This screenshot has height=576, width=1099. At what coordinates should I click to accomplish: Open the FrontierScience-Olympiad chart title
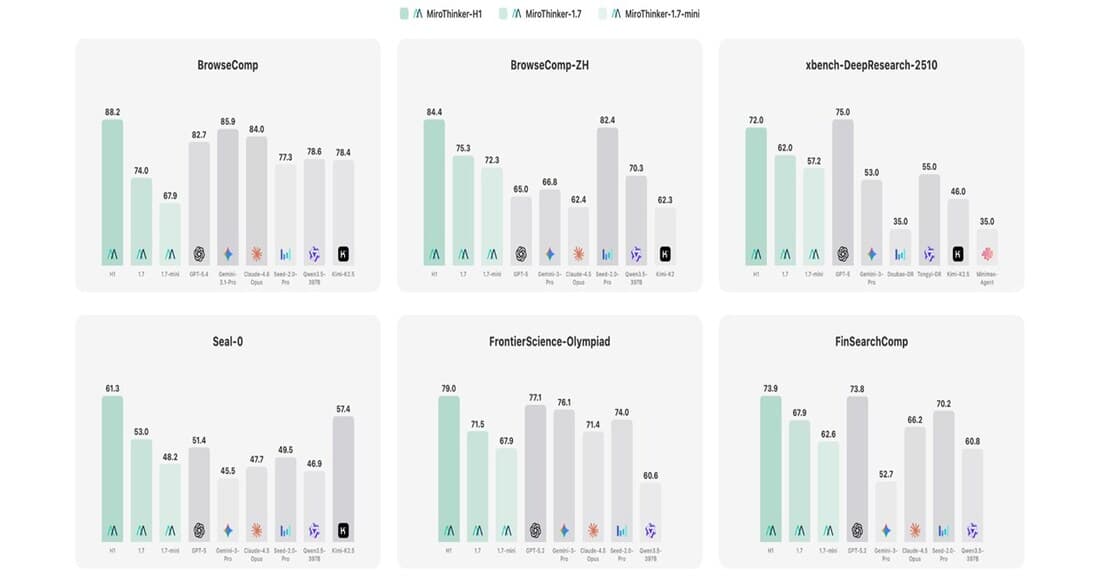[x=549, y=341]
